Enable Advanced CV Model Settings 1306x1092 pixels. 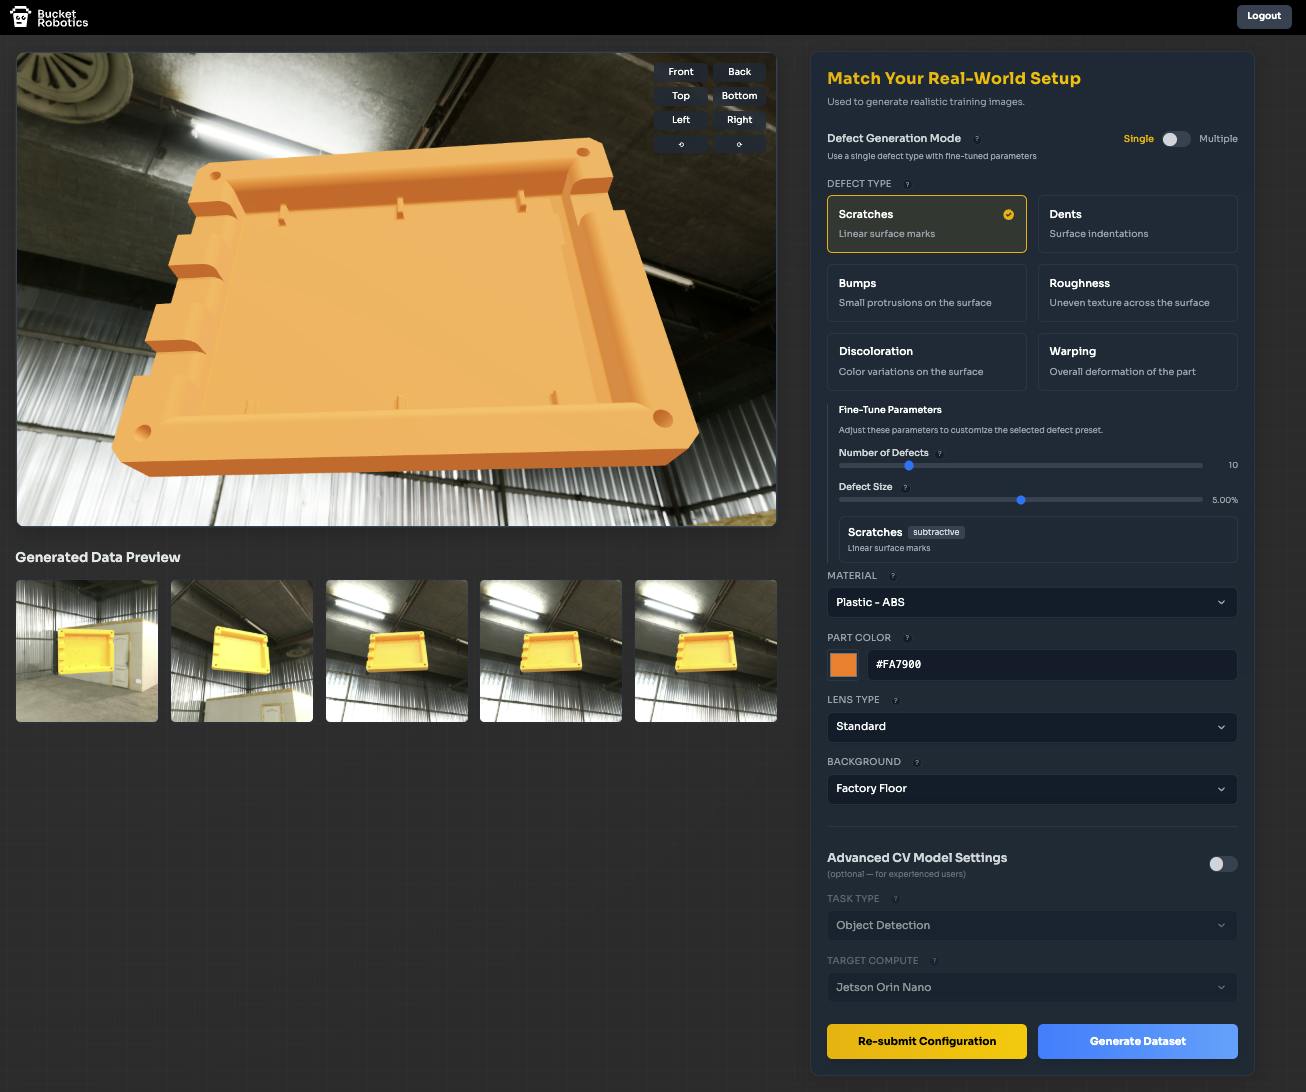pos(1221,864)
